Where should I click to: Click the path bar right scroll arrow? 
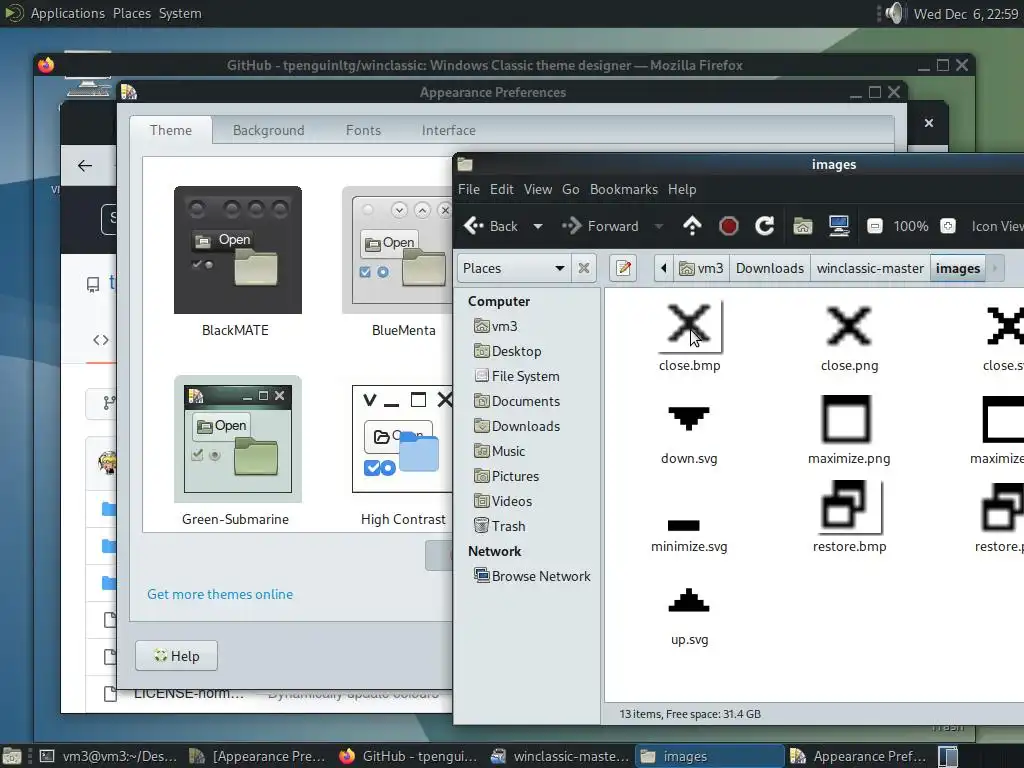(995, 268)
